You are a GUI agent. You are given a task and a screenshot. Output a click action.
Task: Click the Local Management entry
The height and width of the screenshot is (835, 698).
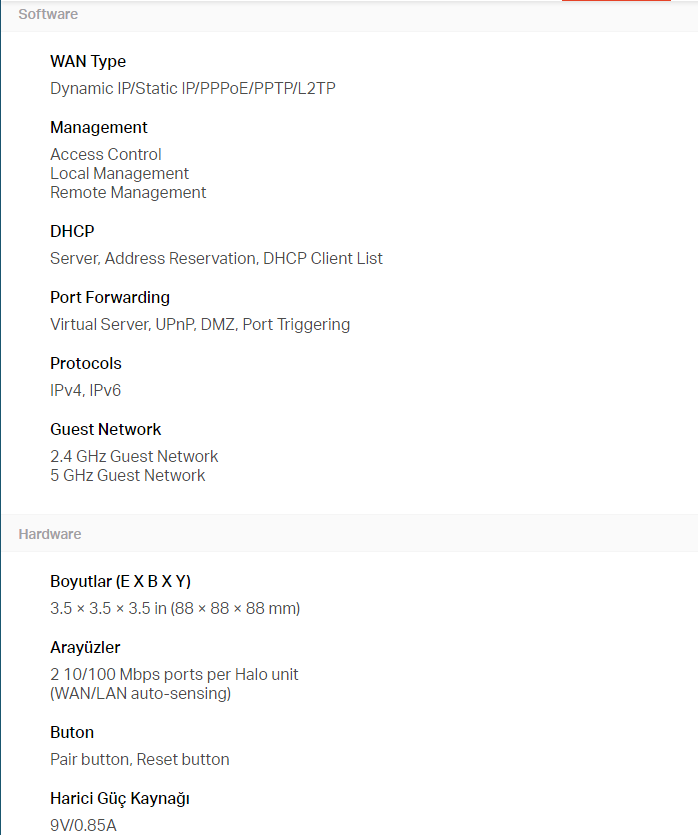[119, 173]
